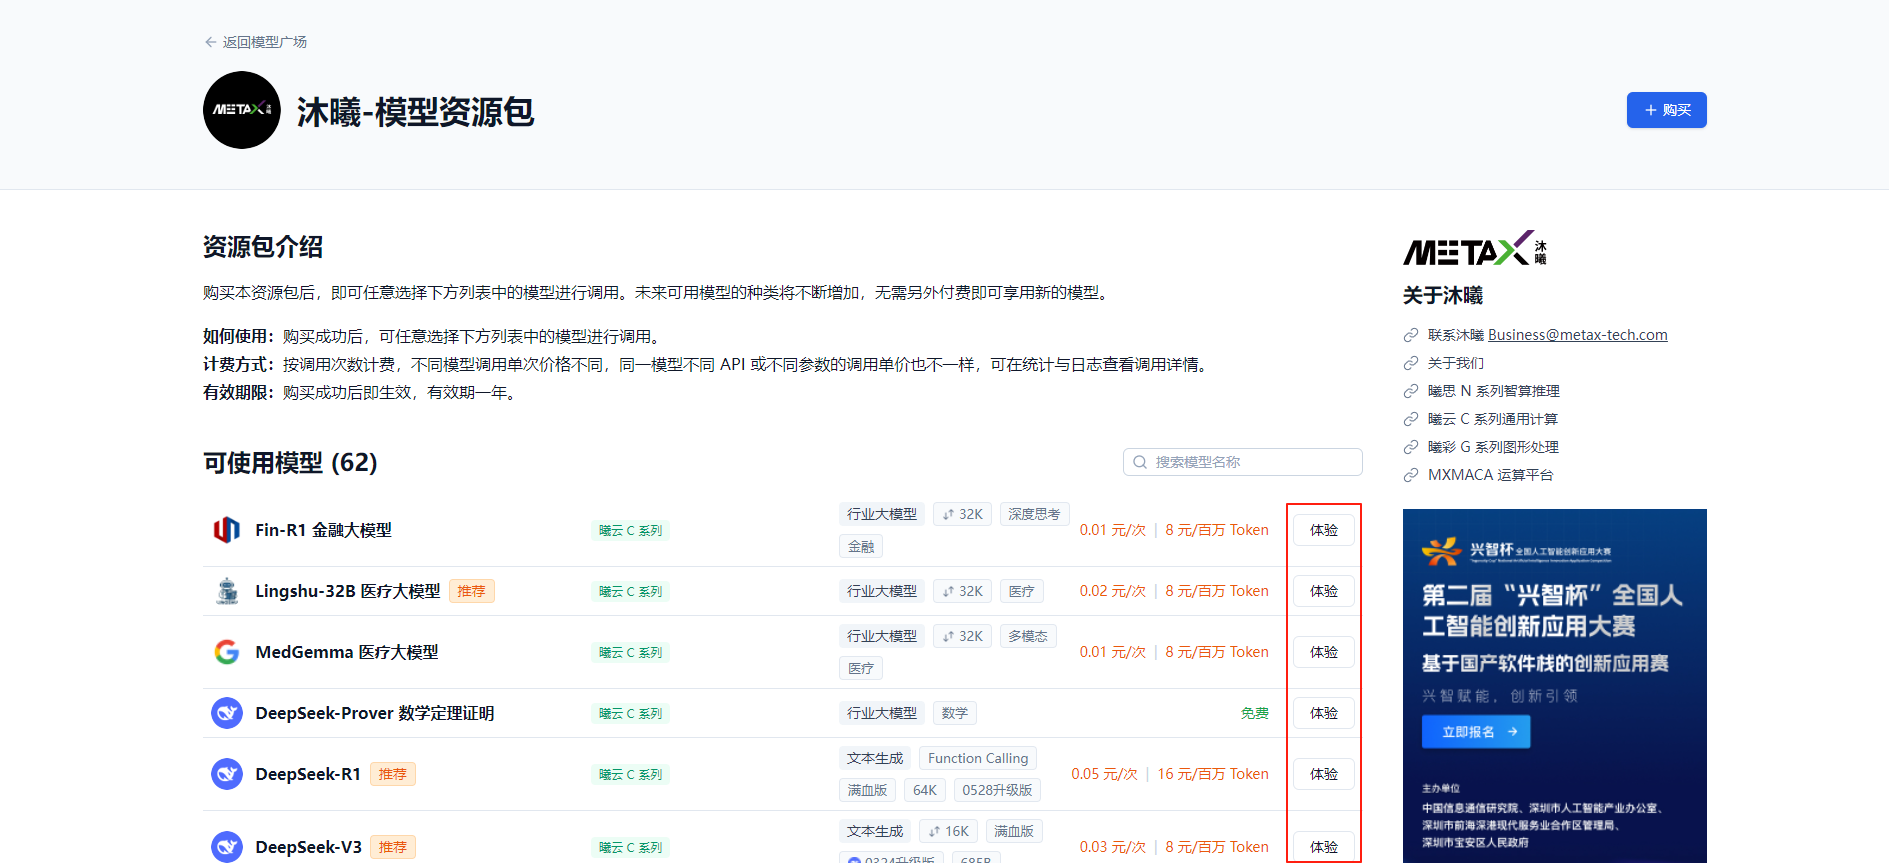The width and height of the screenshot is (1889, 863).
Task: Click 0.05 元/次 price for DeepSeek-R1
Action: (1104, 774)
